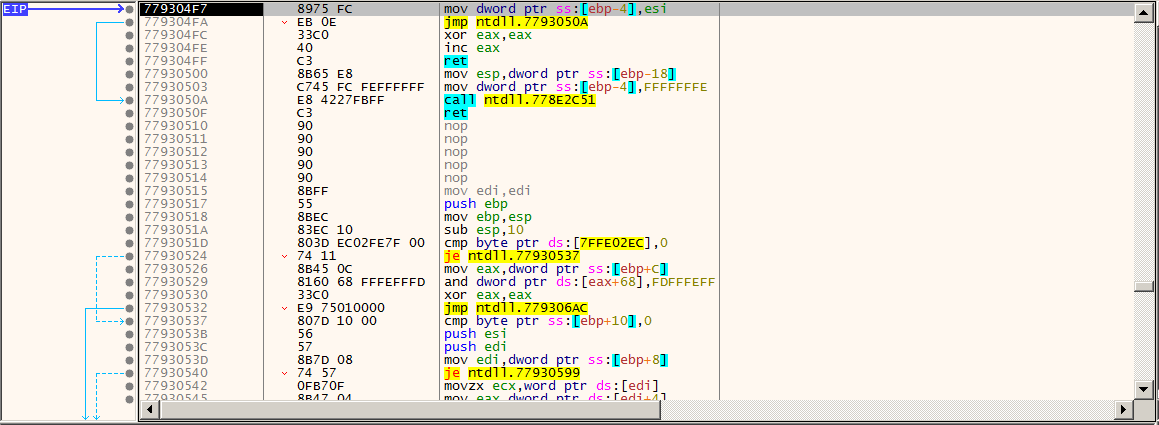Click instruction and dword ptr ds:[eax+68],FDFFFEFF

click(580, 282)
